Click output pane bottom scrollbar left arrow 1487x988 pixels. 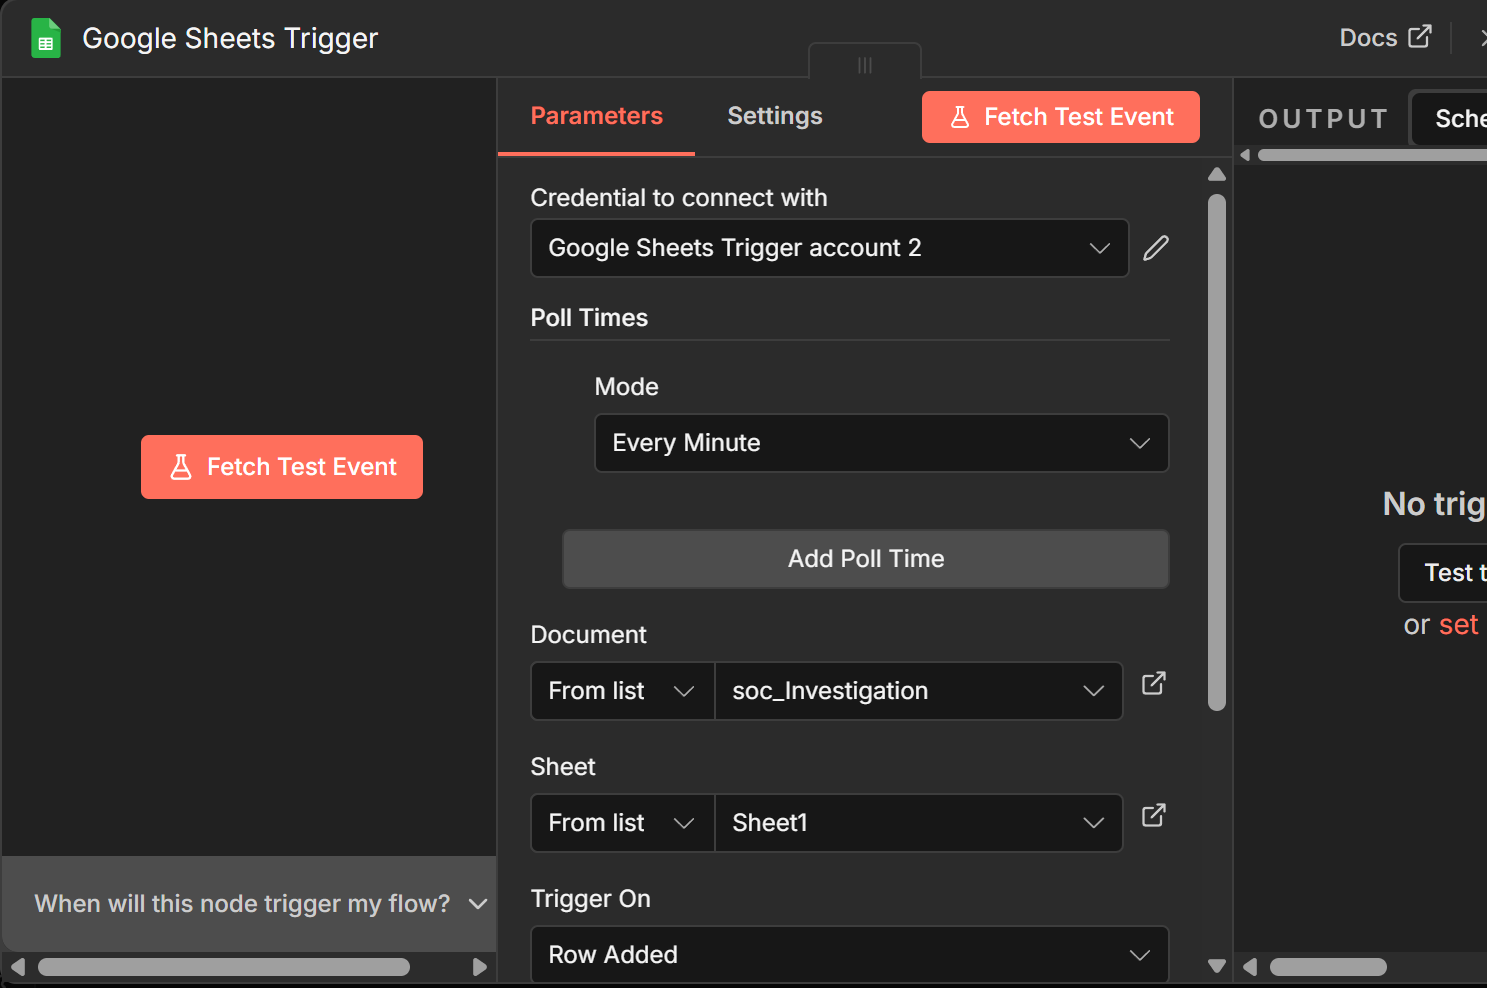pyautogui.click(x=1250, y=967)
